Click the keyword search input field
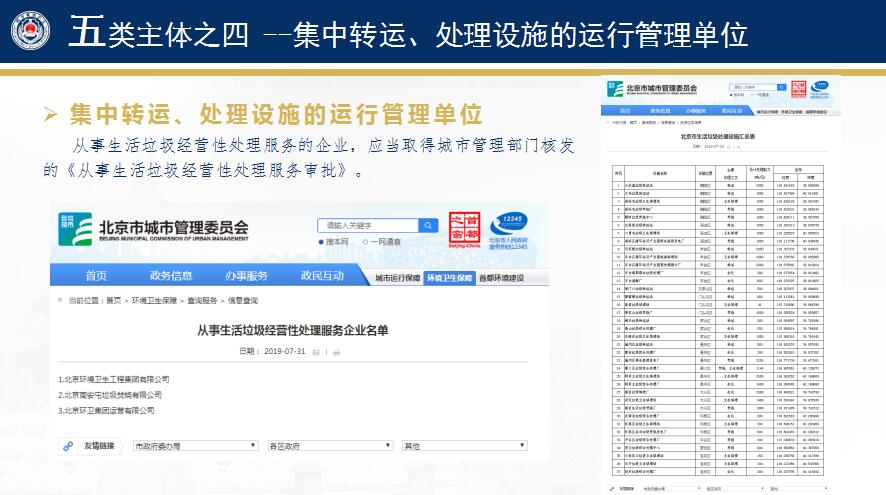 click(x=368, y=225)
